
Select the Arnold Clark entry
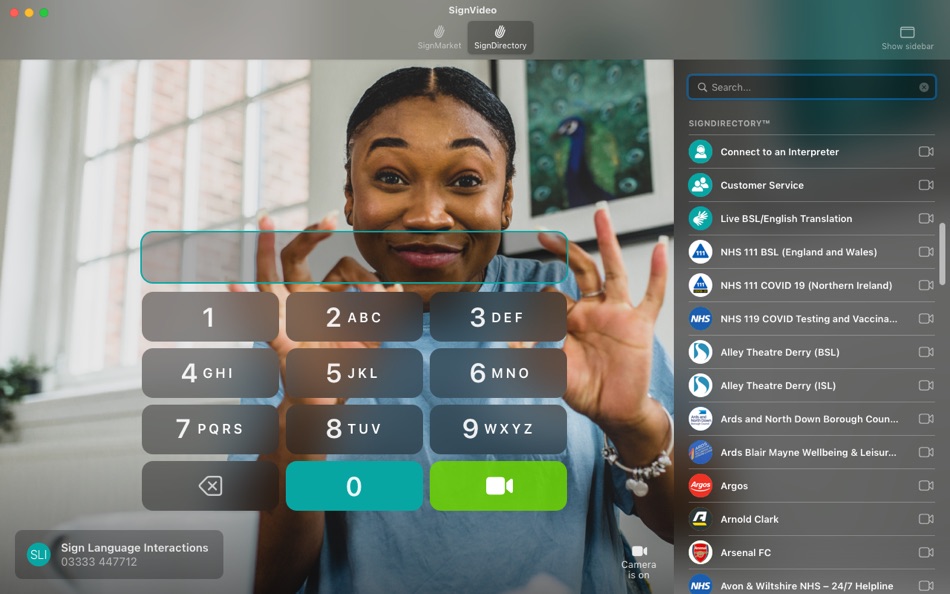coord(811,519)
